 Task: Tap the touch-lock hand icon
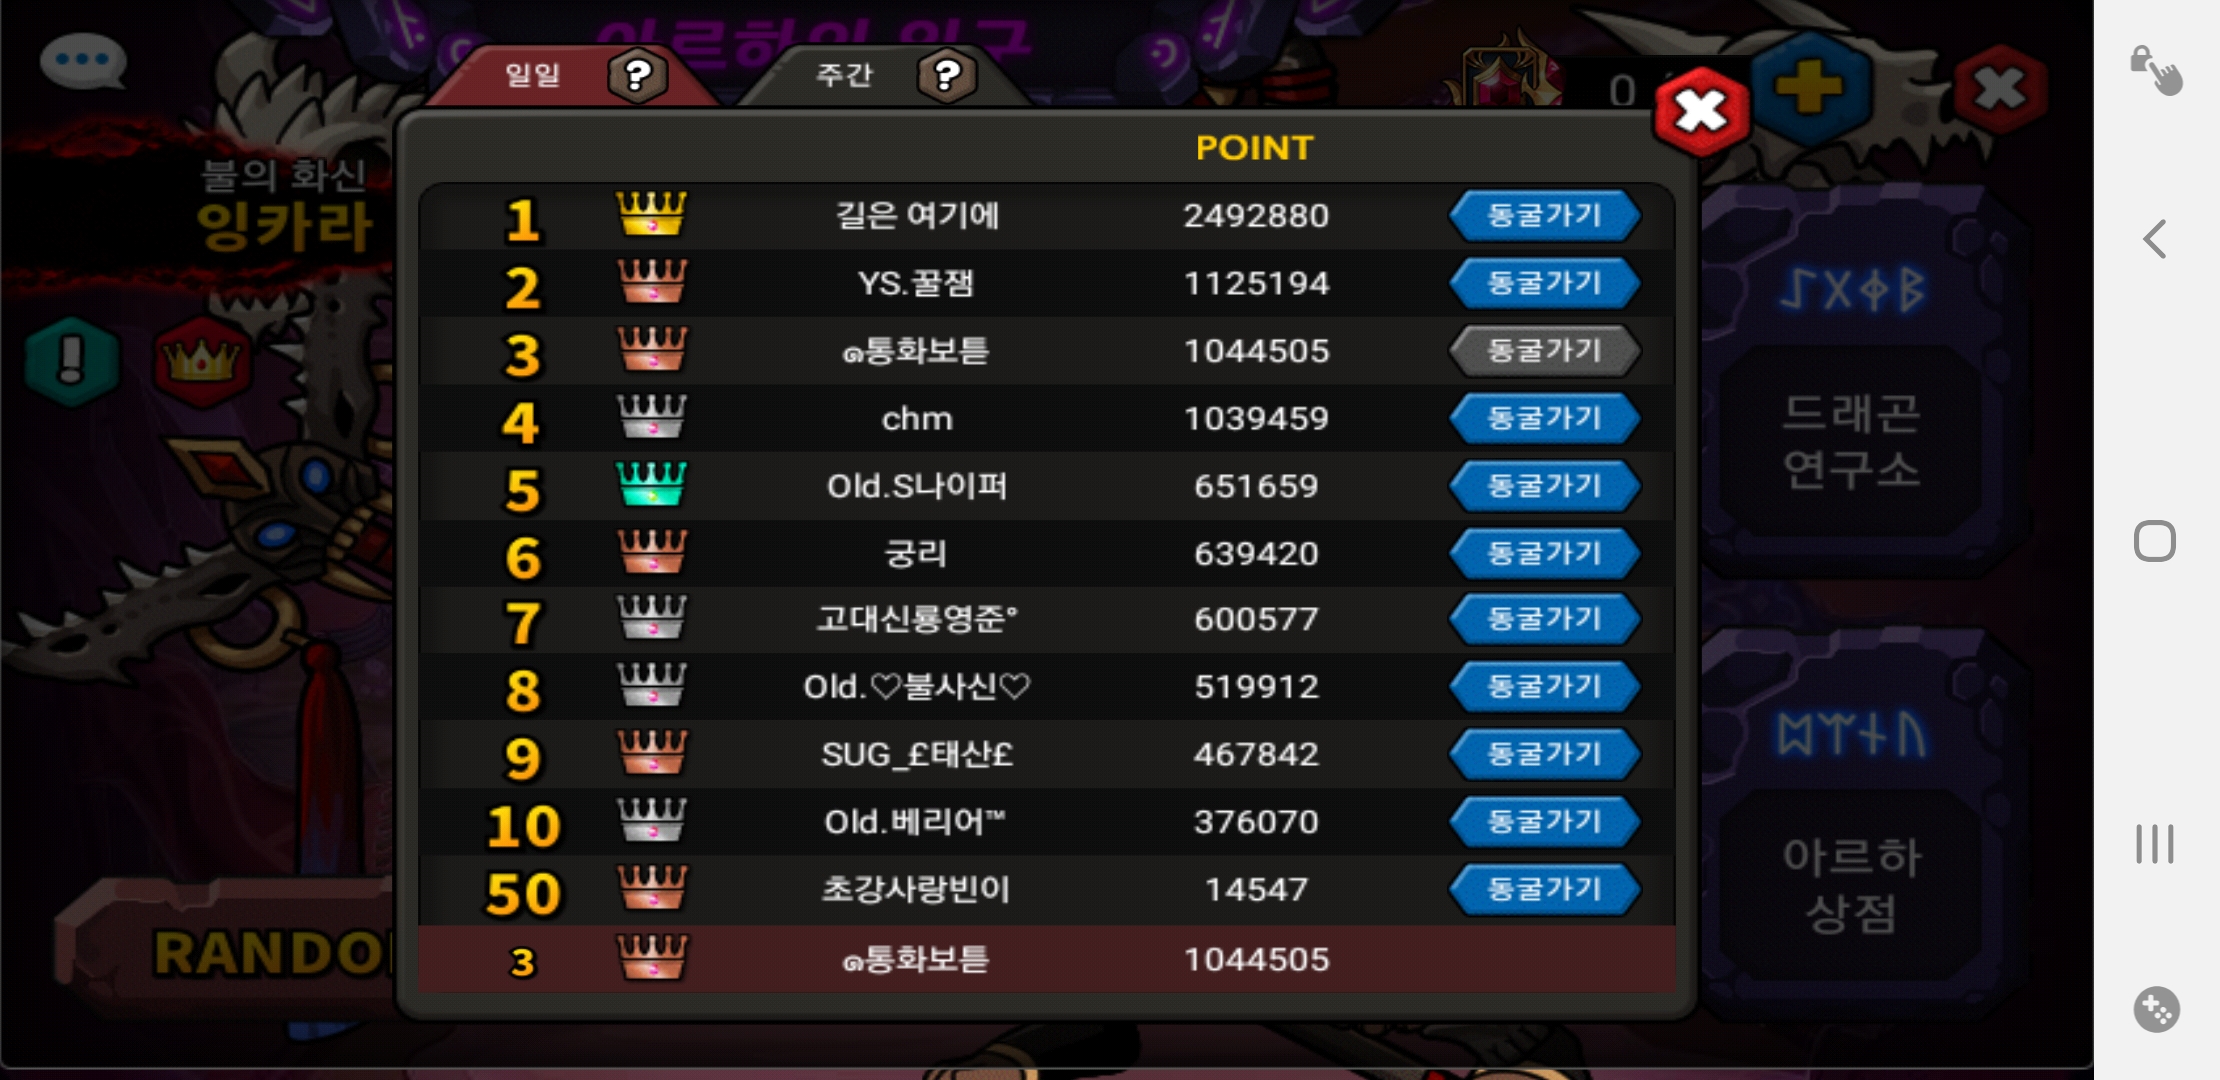pos(2156,70)
